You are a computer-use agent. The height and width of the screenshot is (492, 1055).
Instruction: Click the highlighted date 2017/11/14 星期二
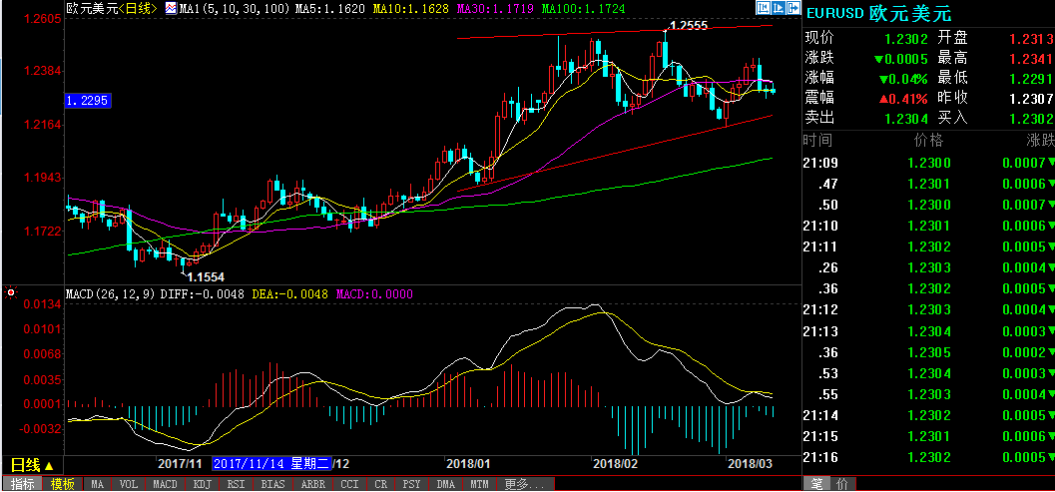coord(271,464)
